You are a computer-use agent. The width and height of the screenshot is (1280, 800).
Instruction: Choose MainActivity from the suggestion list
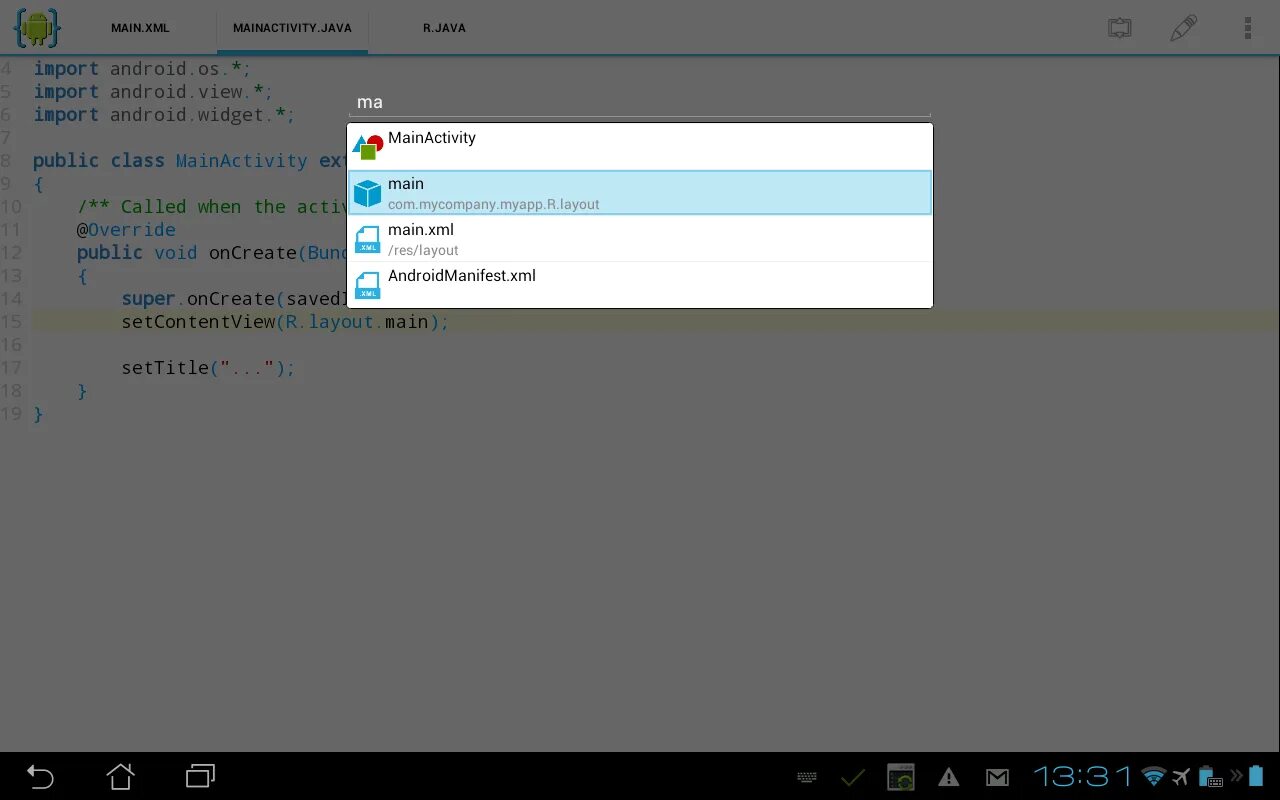640,146
